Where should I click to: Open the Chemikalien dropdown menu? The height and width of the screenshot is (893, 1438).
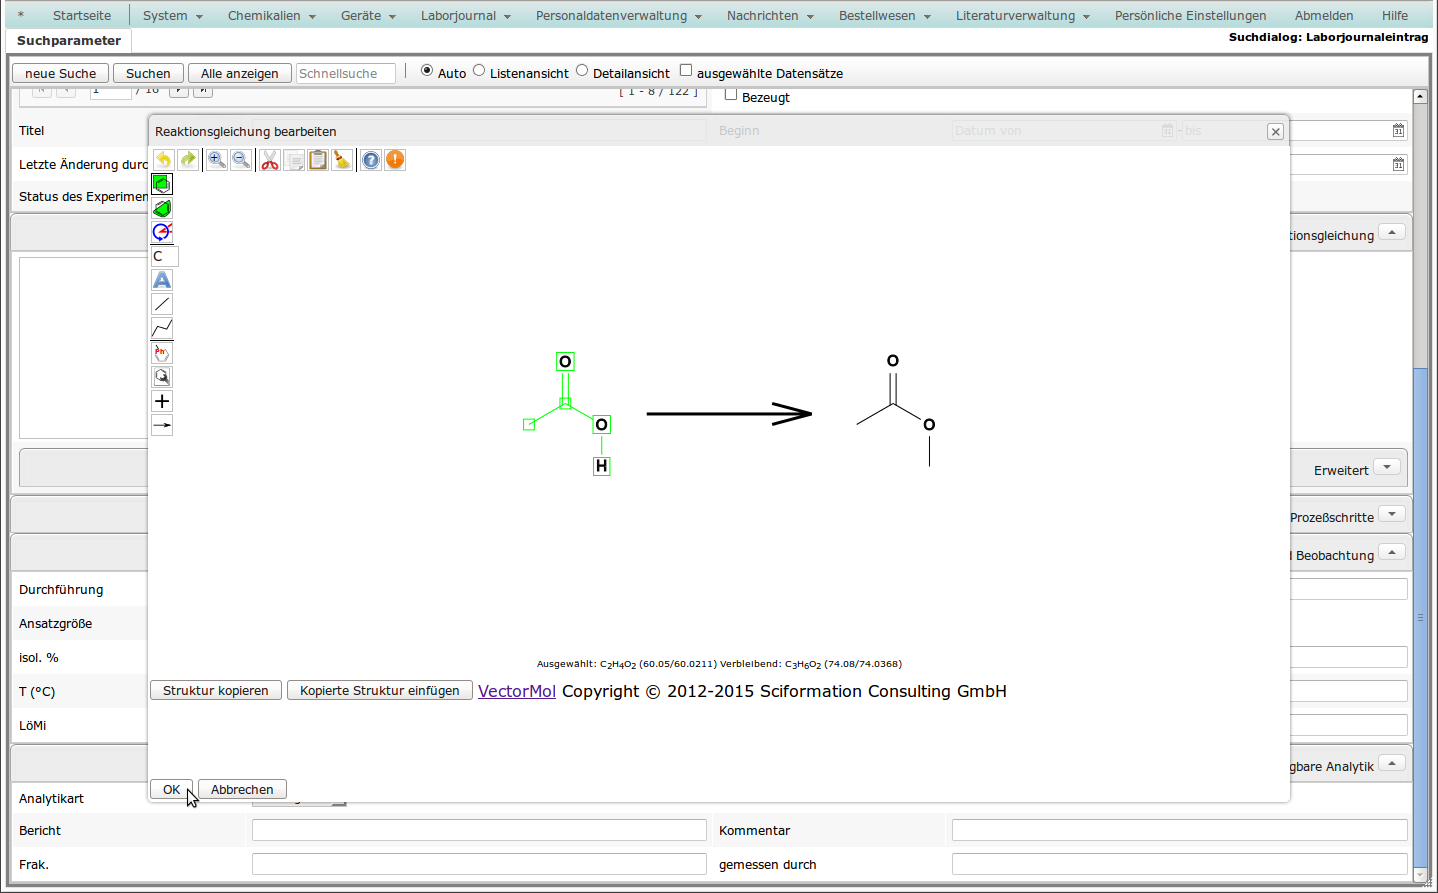[x=271, y=16]
